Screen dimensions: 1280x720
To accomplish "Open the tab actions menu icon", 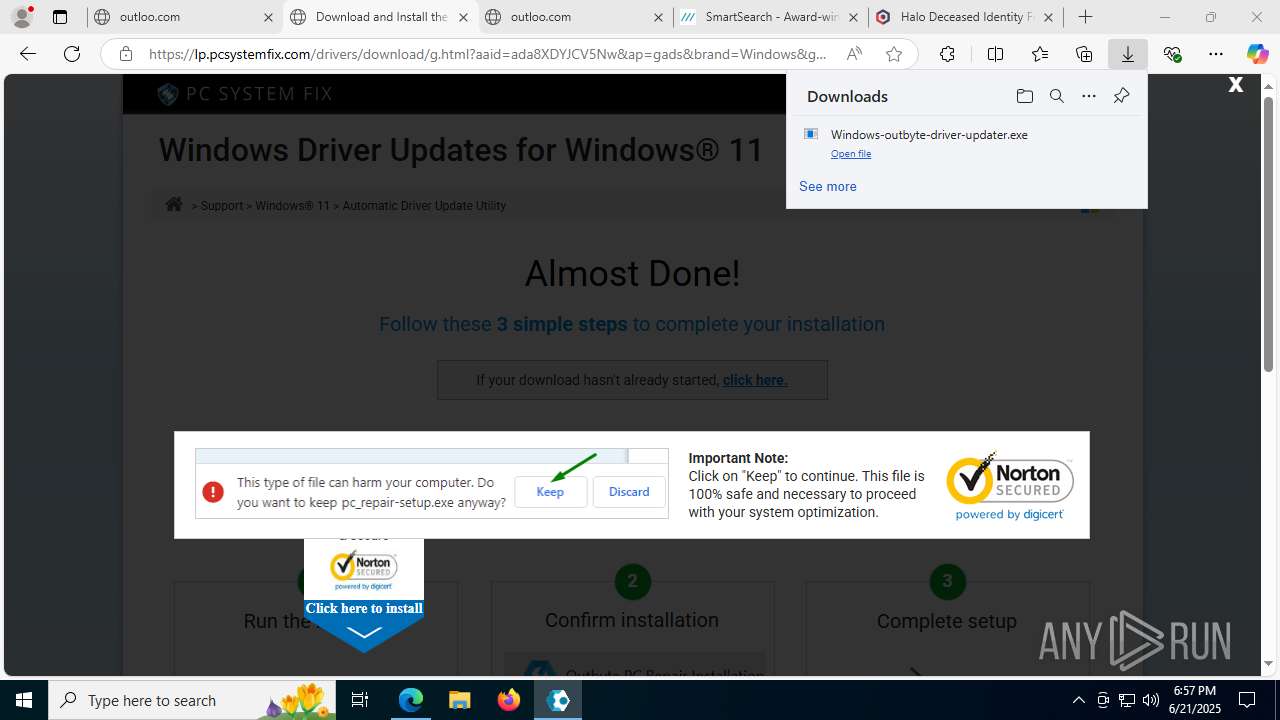I will [x=60, y=17].
